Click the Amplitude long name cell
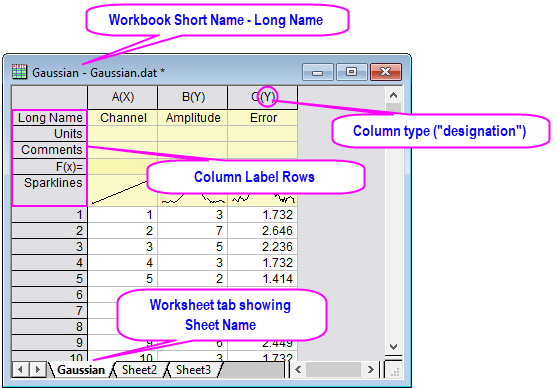 coord(193,118)
